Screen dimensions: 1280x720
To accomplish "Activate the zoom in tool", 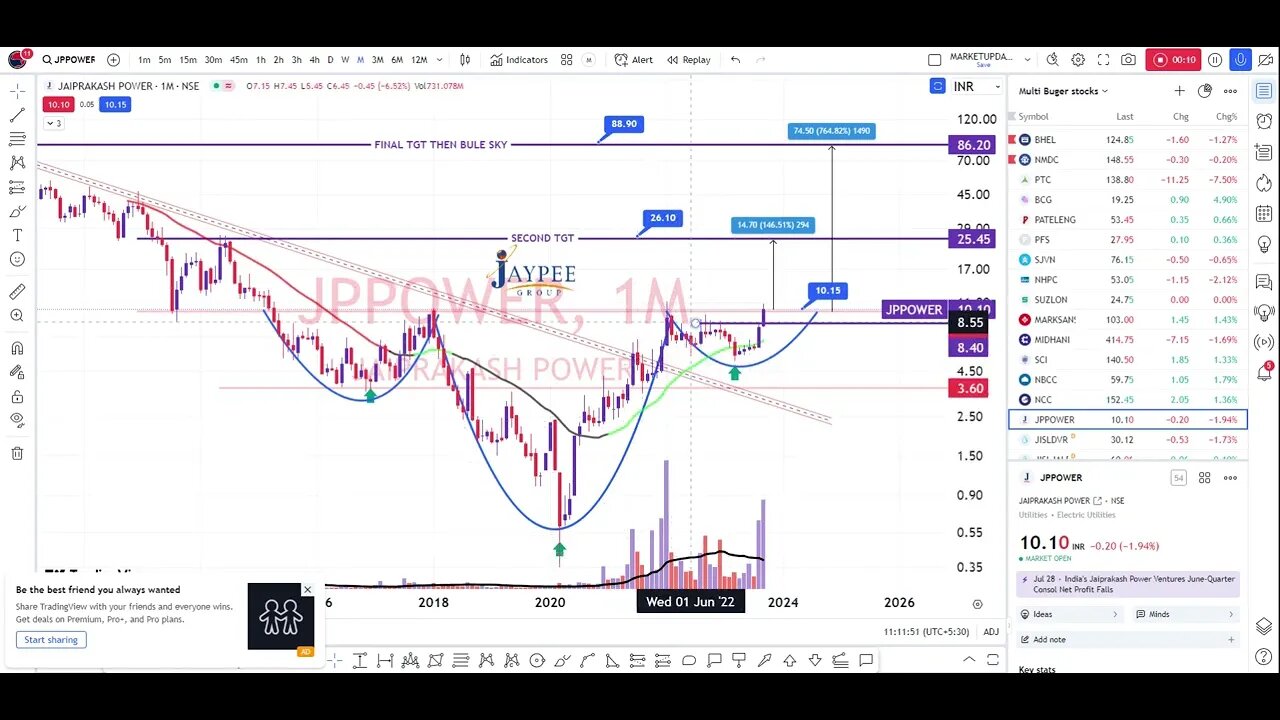I will pos(17,316).
